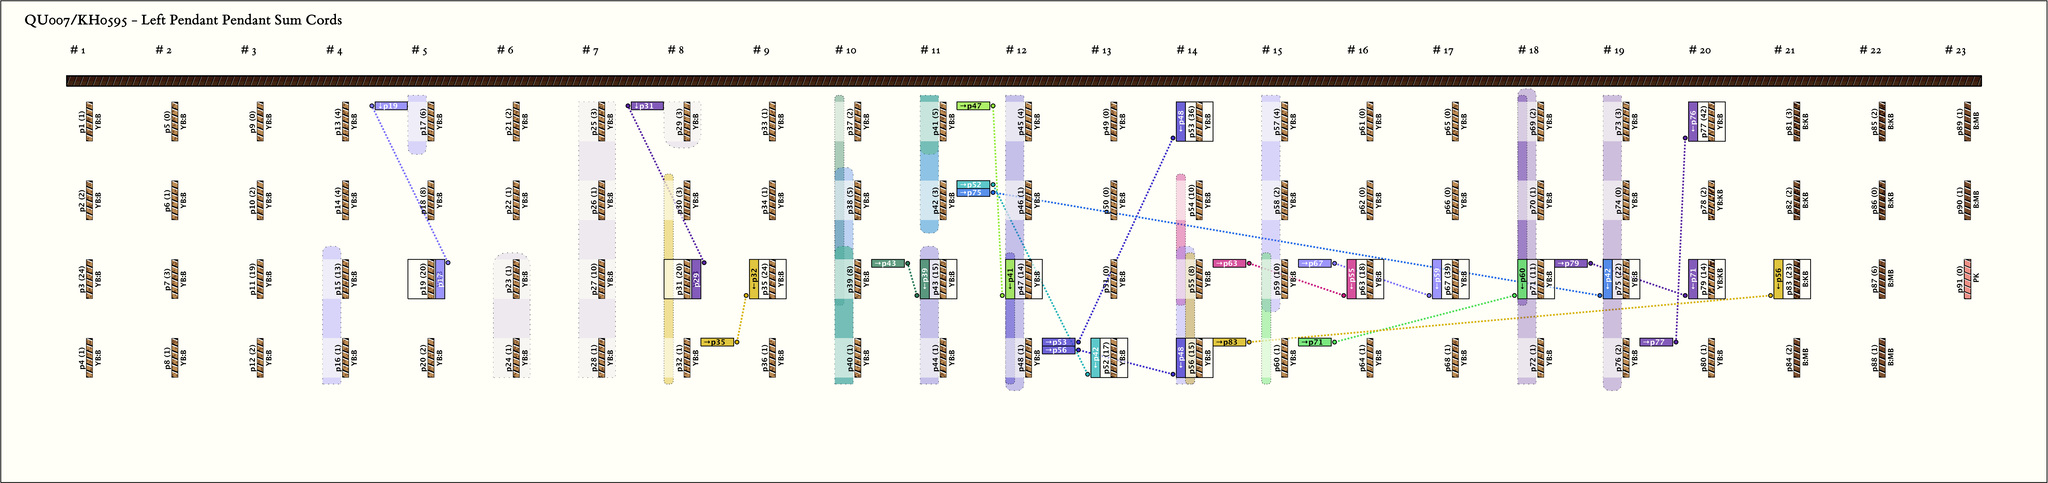Select the purple →p77 tag

point(1656,342)
